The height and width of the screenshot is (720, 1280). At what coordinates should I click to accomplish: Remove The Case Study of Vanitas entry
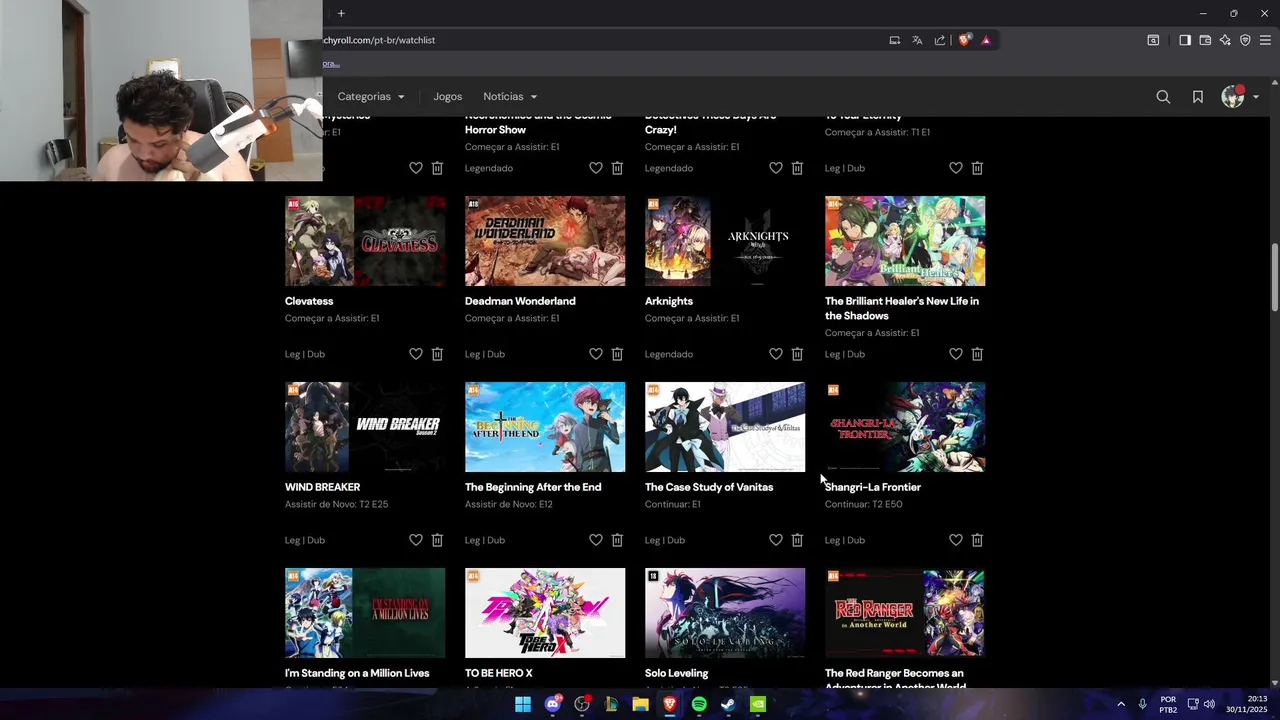click(x=797, y=540)
